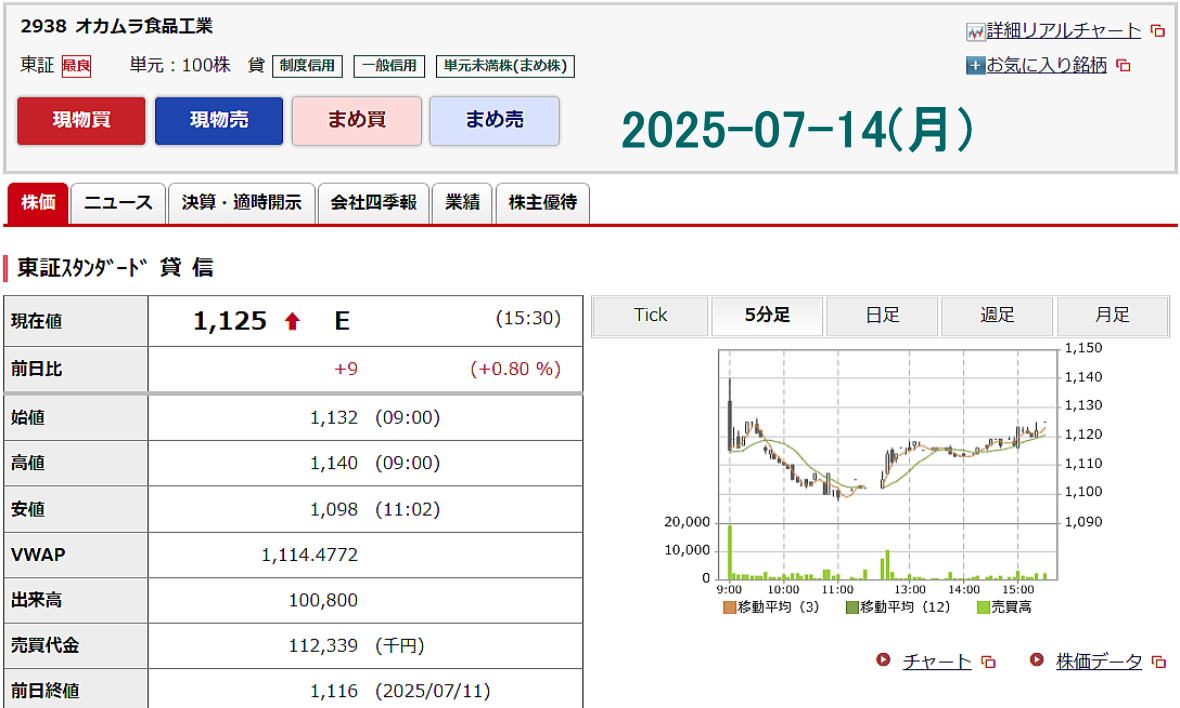The image size is (1180, 708).
Task: Click the current price 1,125
Action: 230,321
